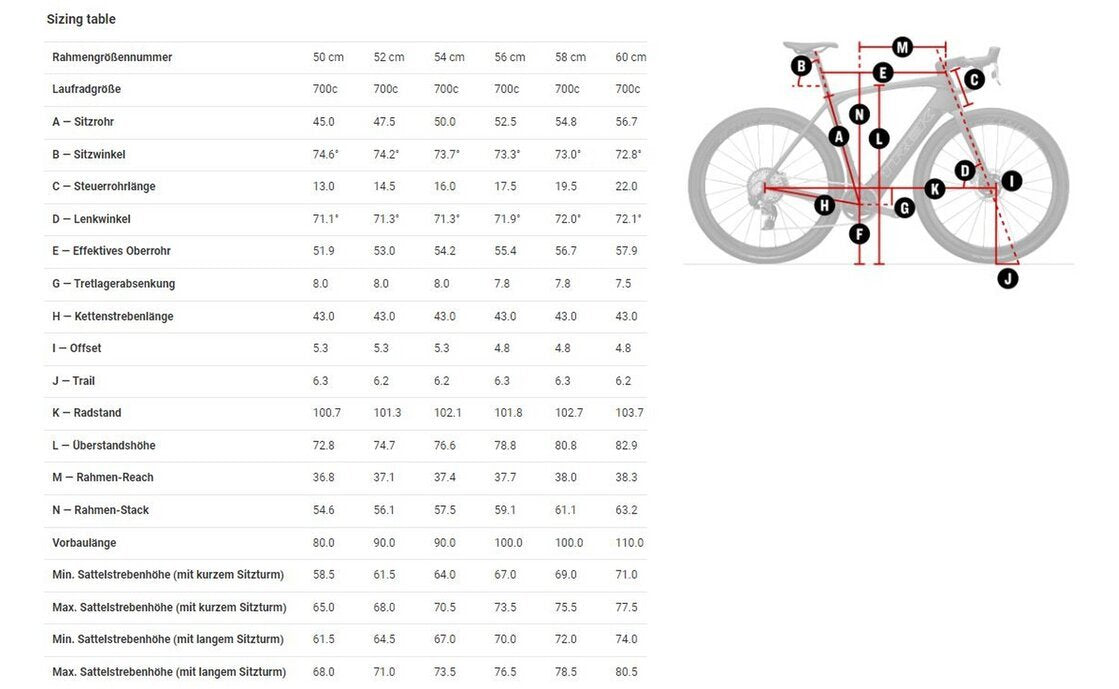1119x689 pixels.
Task: Select the H chainstay marker
Action: click(825, 206)
